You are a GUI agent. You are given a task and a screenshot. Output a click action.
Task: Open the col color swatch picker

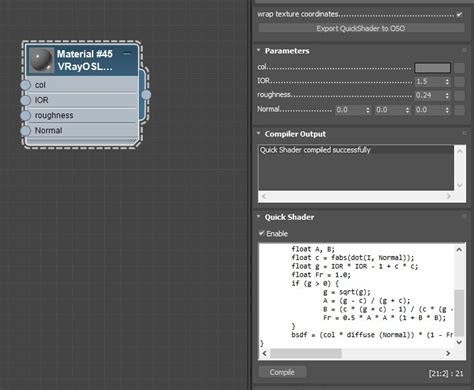pyautogui.click(x=432, y=68)
